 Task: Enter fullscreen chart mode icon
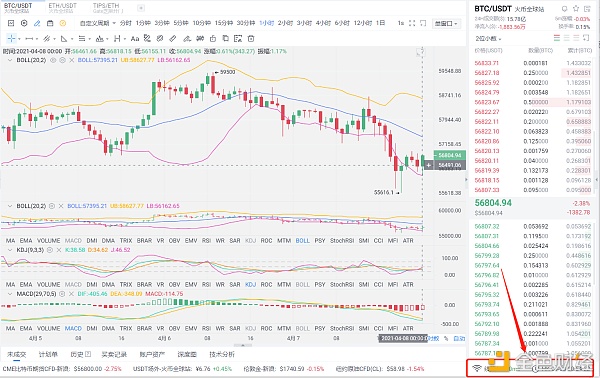412,23
